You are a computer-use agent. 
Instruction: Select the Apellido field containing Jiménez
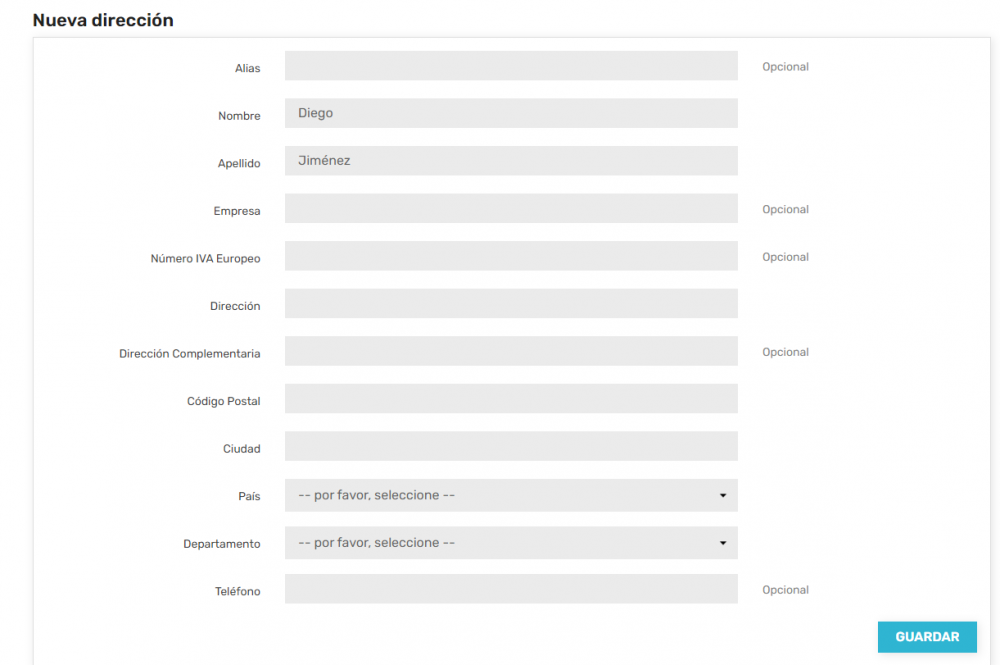point(510,160)
